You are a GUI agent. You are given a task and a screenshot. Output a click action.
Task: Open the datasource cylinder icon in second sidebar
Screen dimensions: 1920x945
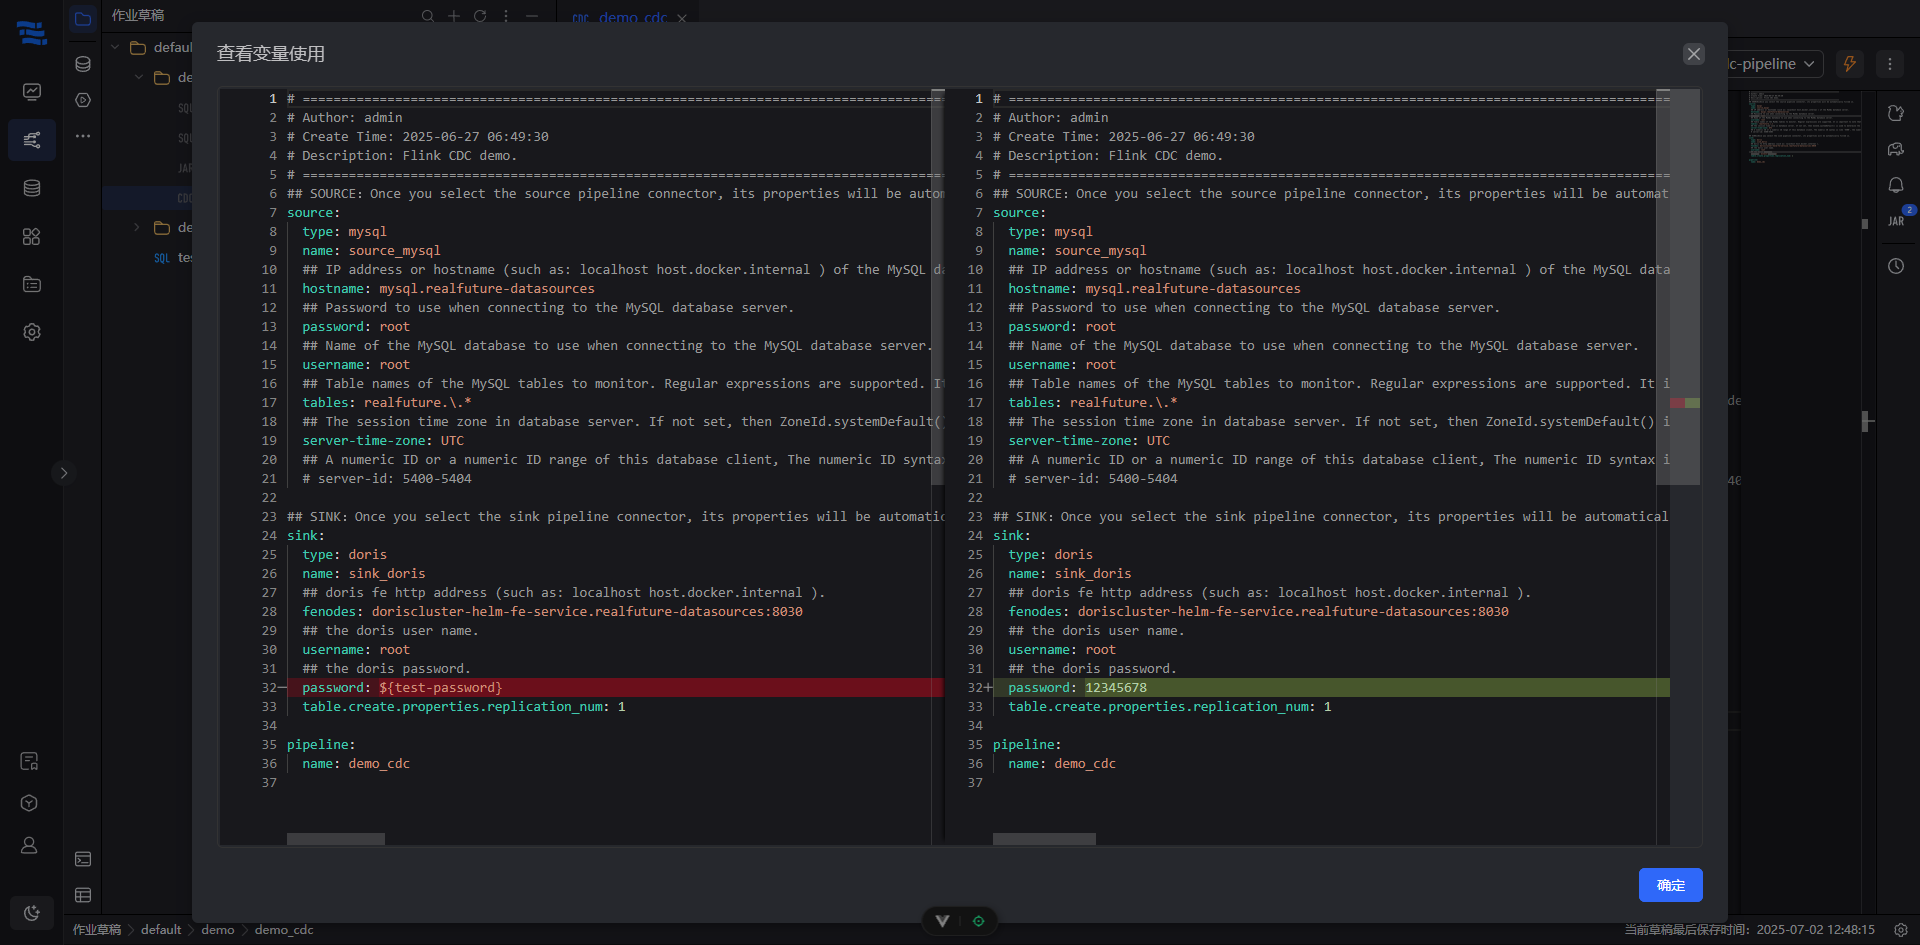pos(83,64)
